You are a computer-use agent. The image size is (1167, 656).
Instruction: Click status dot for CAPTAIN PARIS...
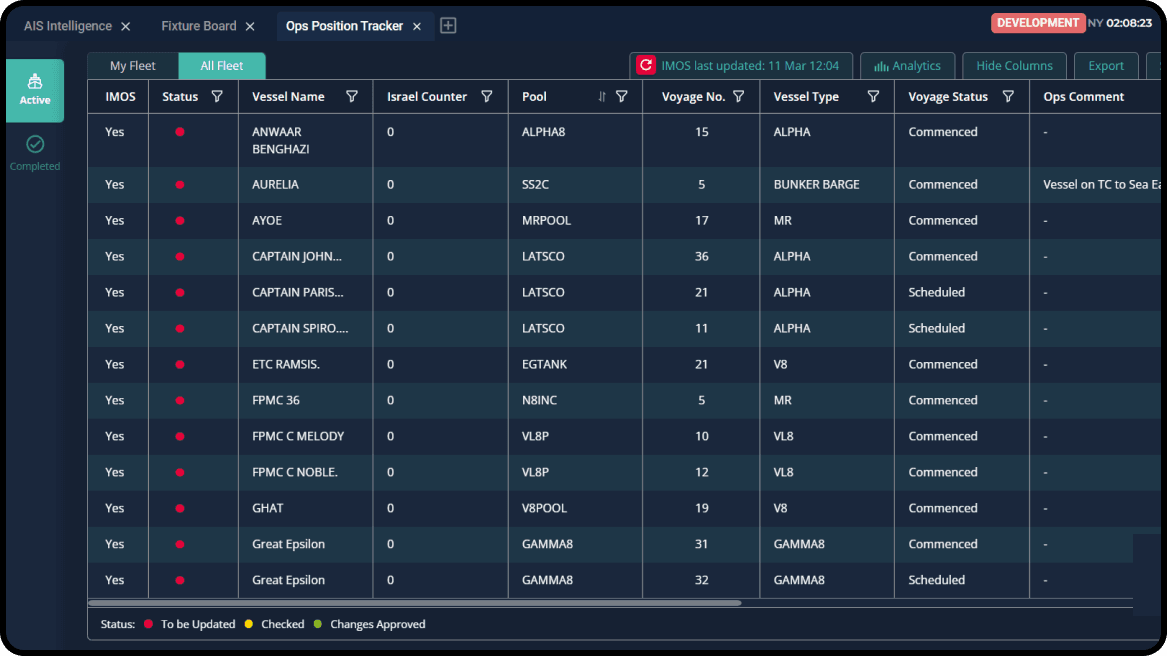[x=179, y=293]
